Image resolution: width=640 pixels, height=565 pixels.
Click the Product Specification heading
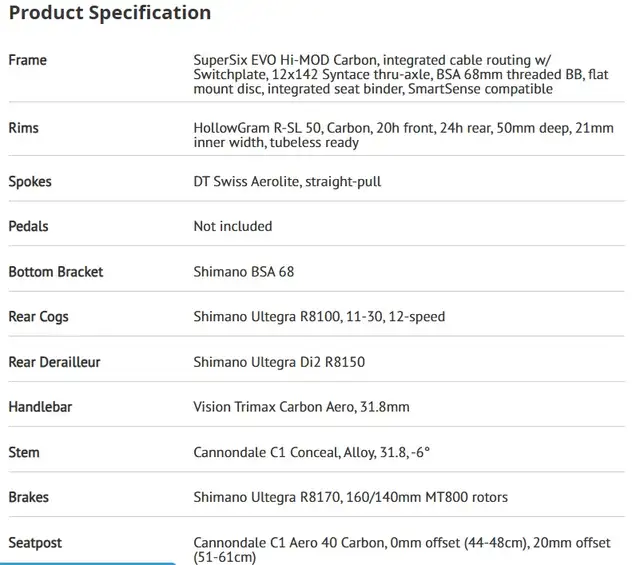click(x=110, y=13)
